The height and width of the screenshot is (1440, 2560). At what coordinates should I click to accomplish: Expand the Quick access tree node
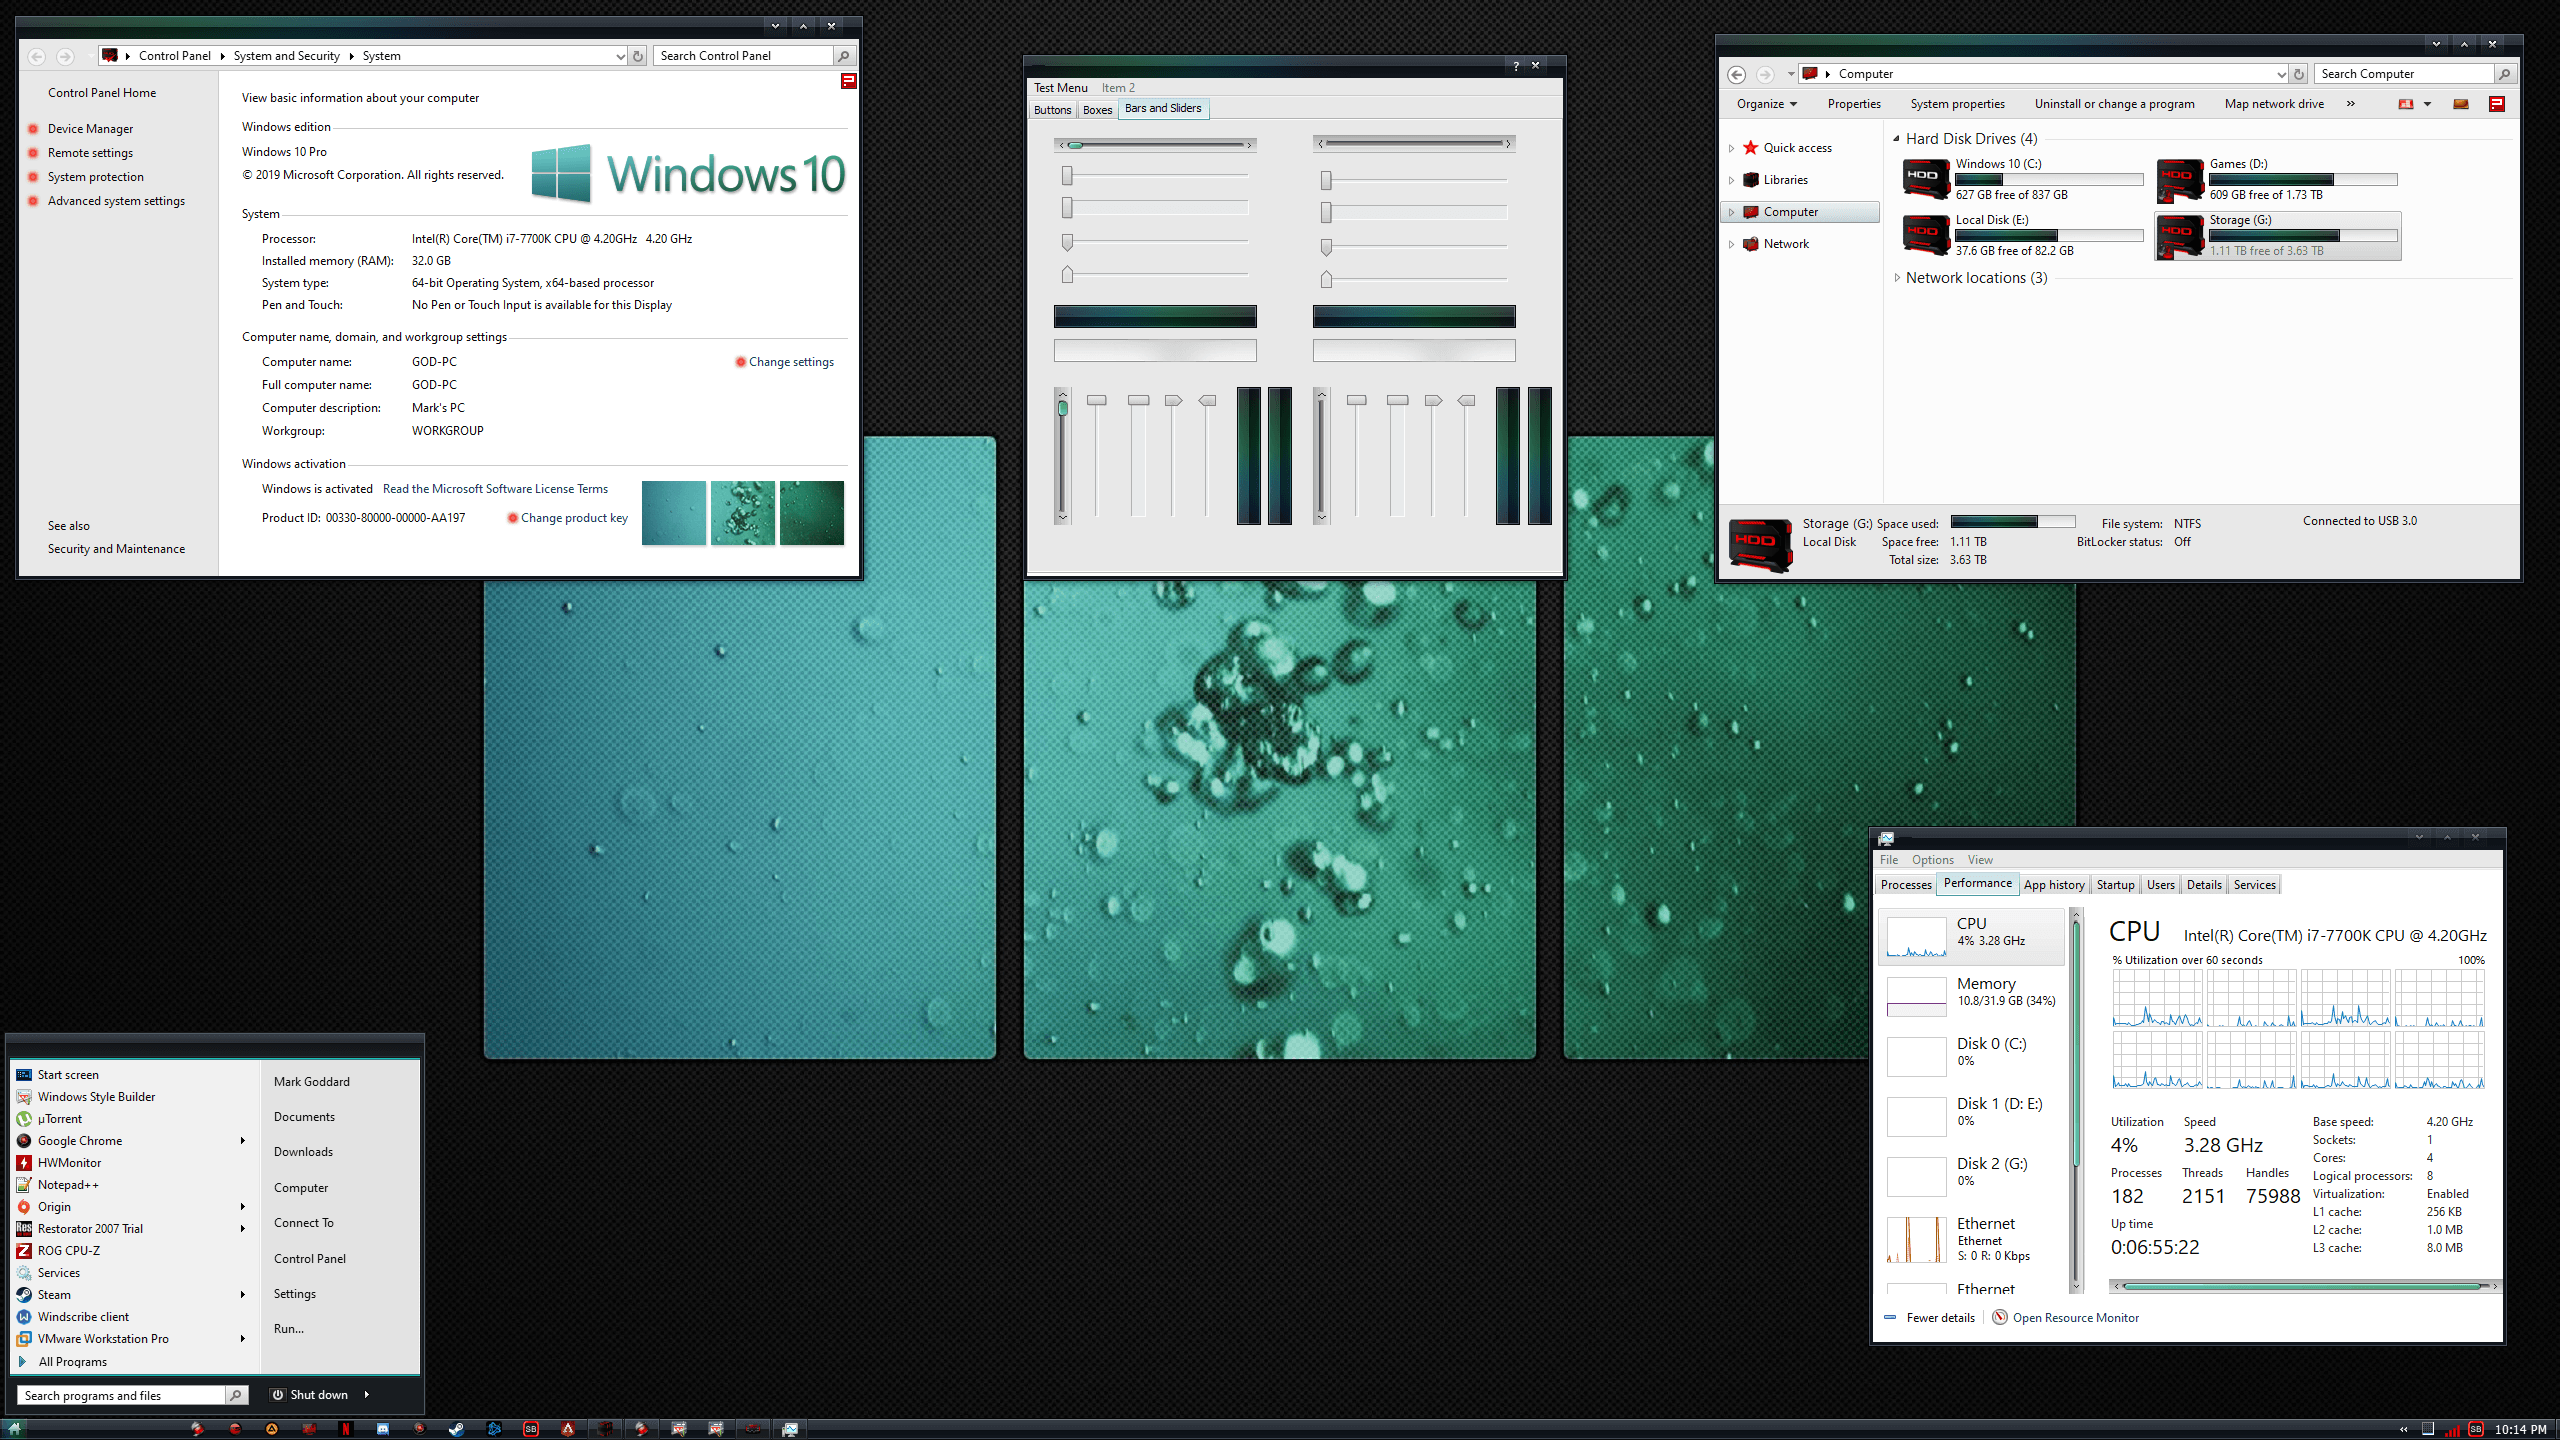point(1731,148)
